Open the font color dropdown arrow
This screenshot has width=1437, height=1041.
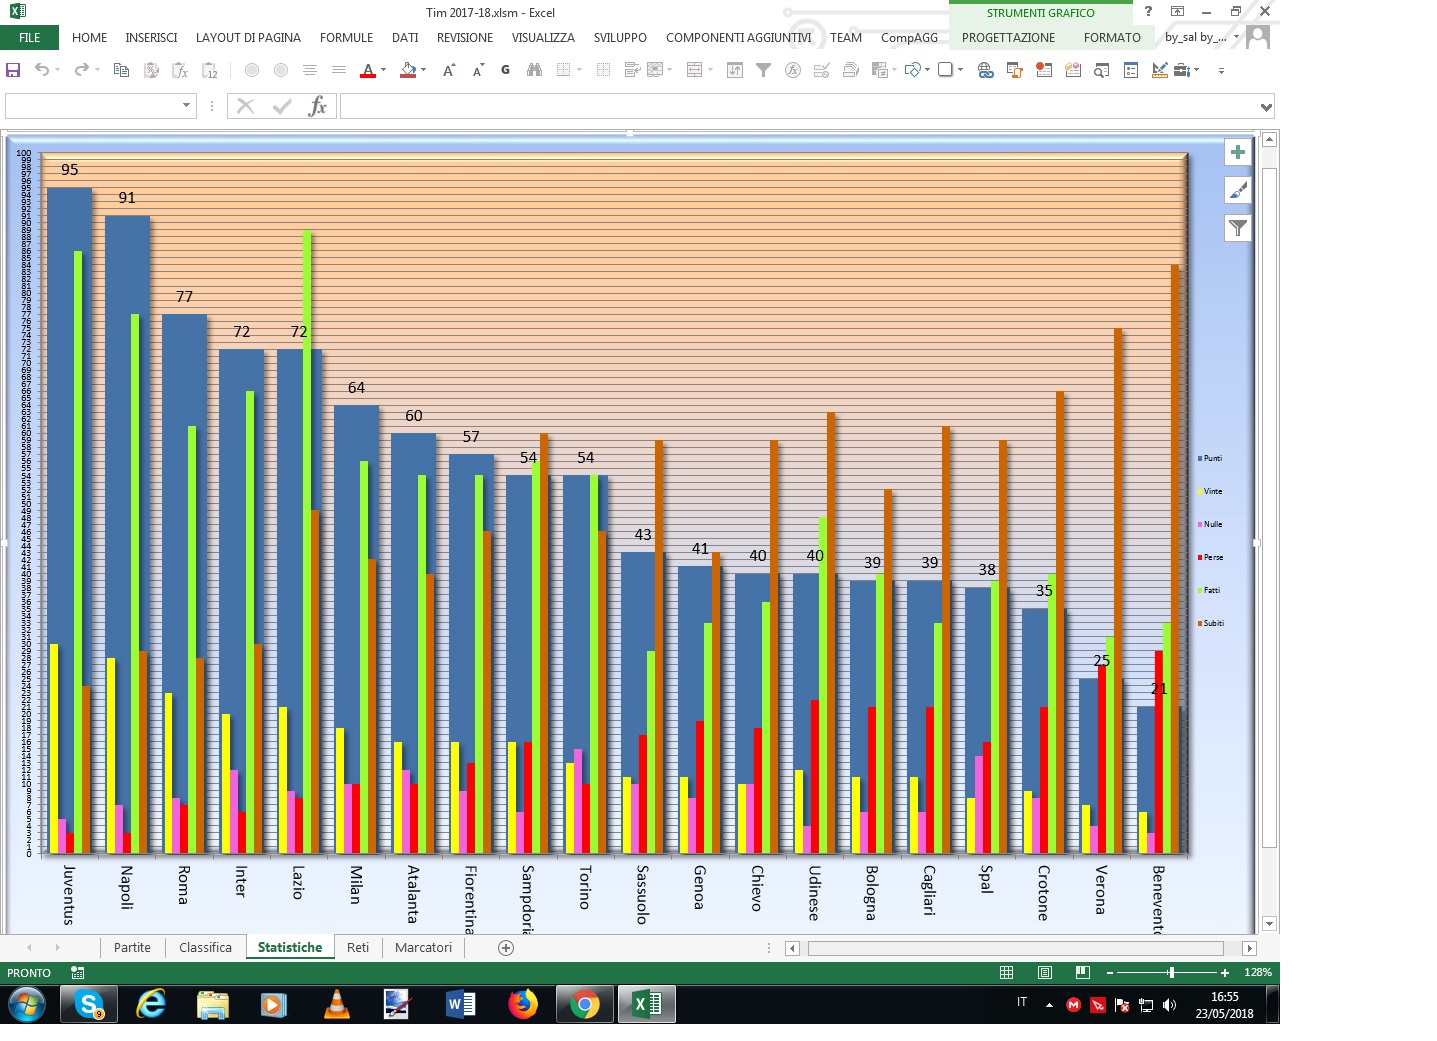383,70
